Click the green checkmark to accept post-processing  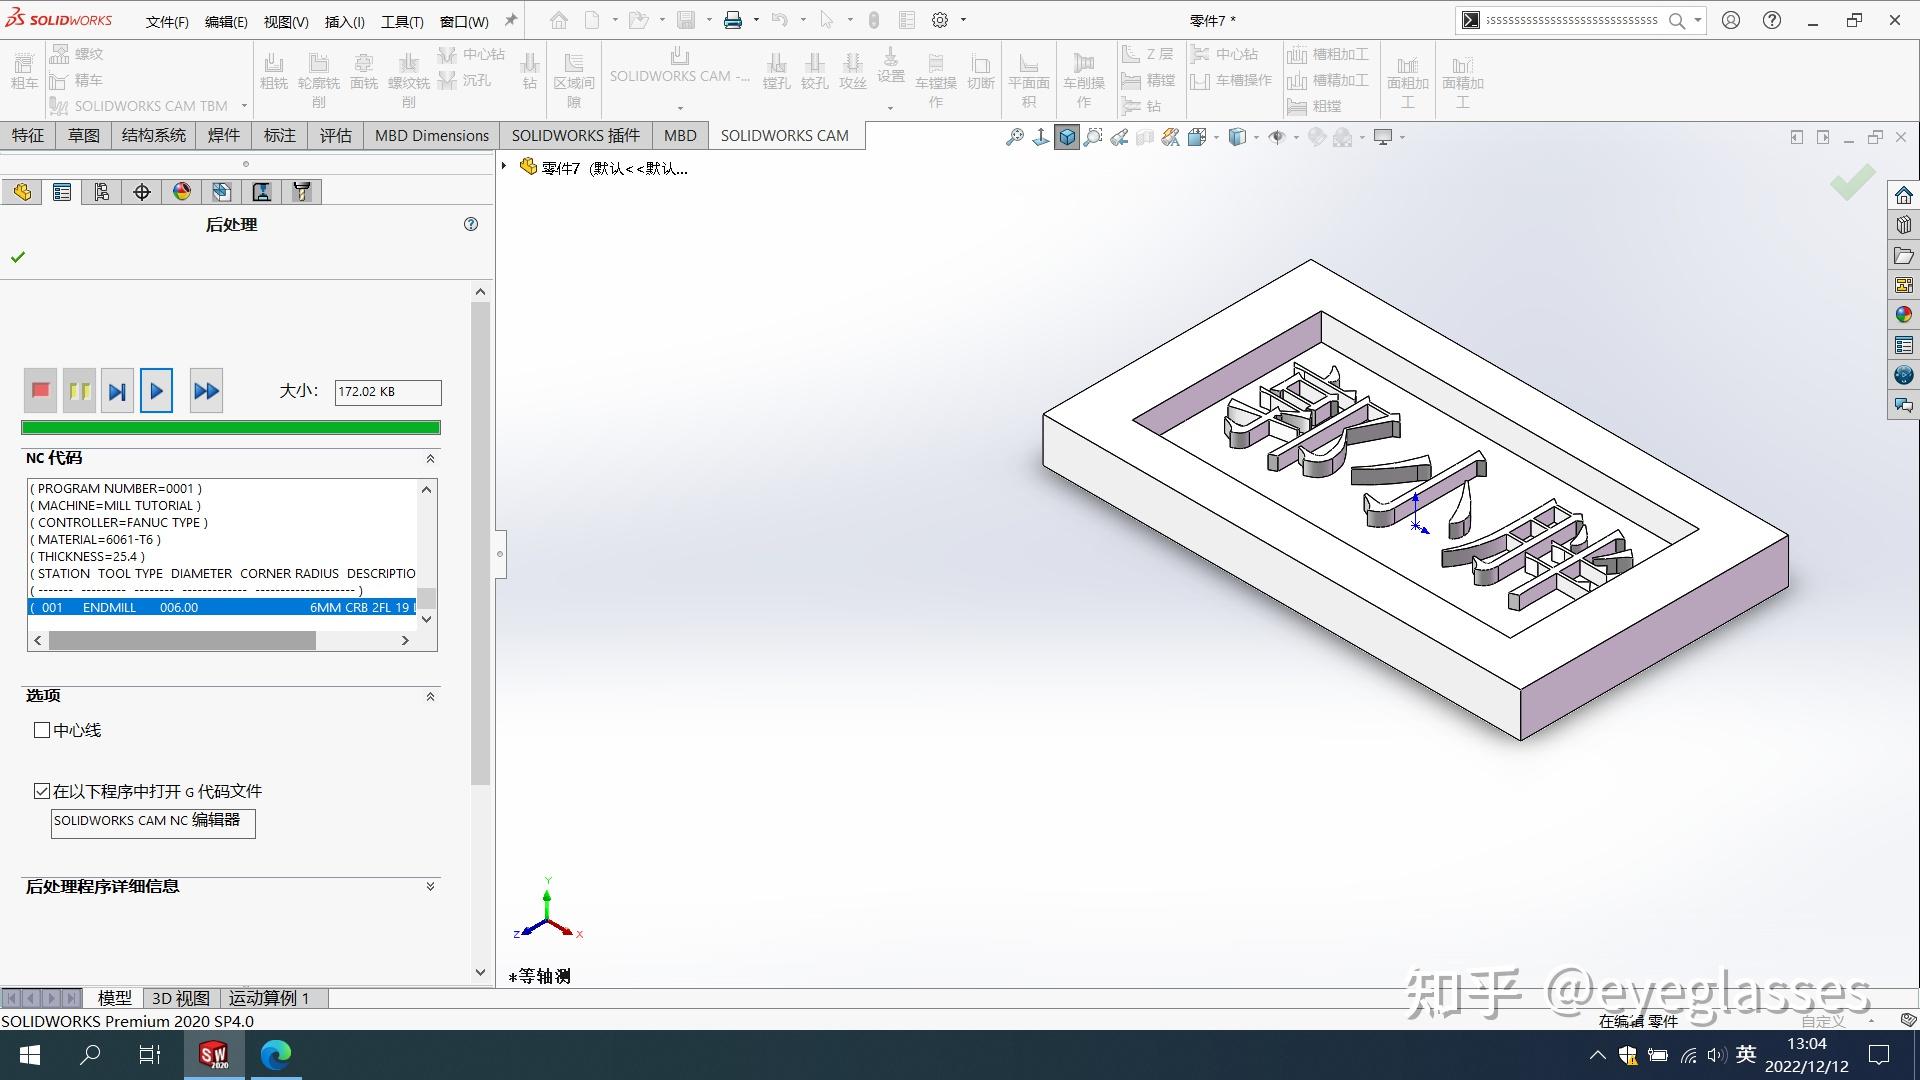[18, 257]
